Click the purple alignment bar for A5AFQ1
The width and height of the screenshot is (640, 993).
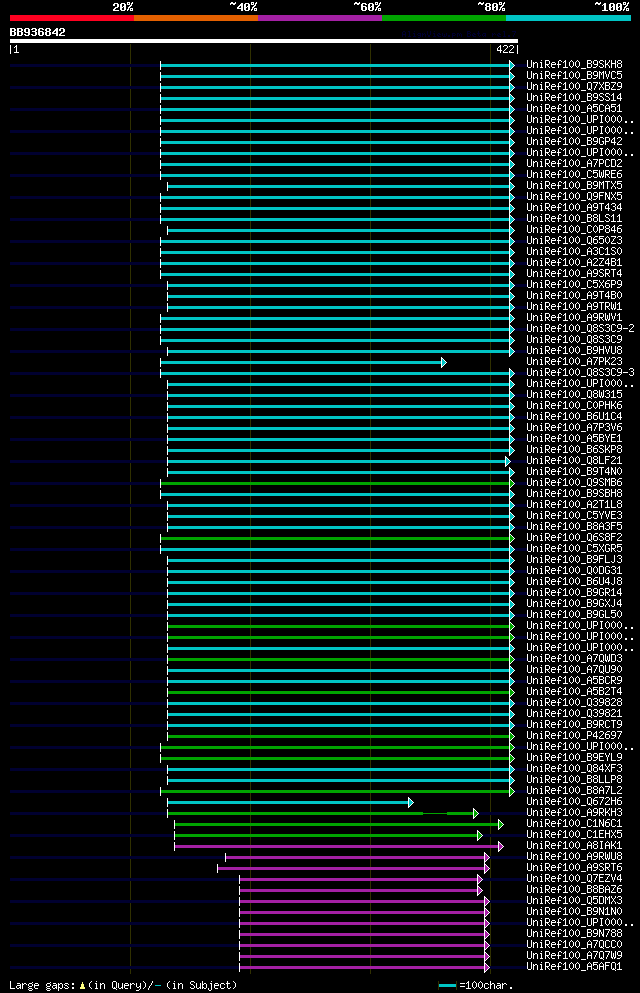point(365,968)
